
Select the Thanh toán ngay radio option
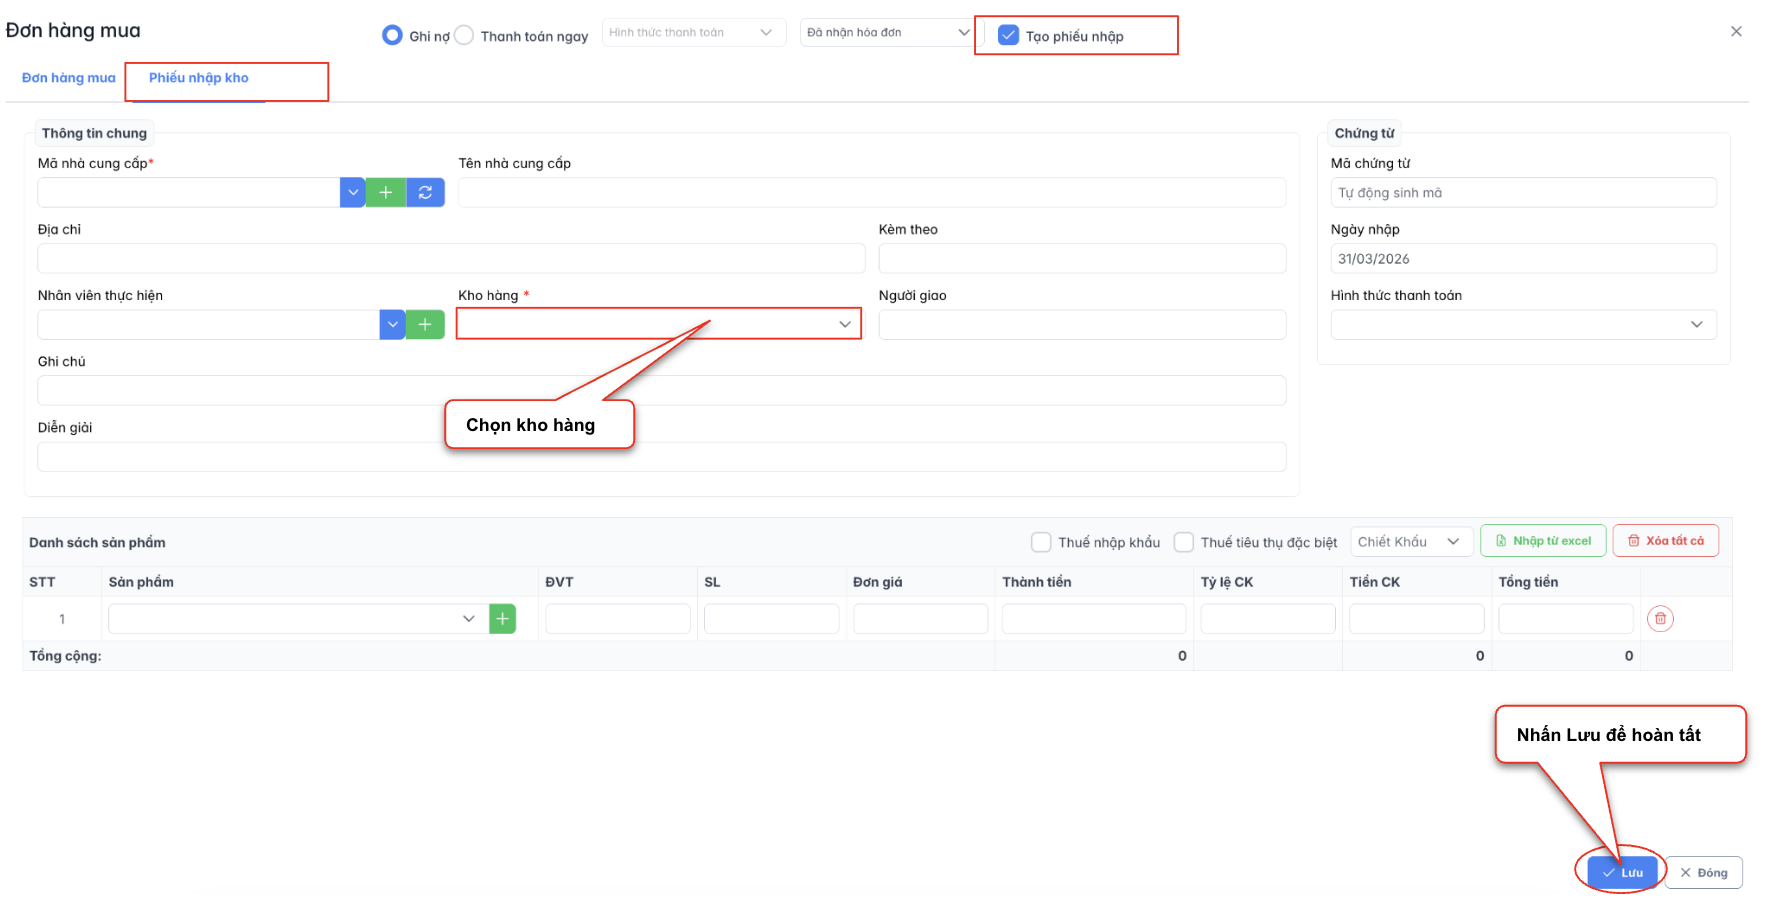464,36
